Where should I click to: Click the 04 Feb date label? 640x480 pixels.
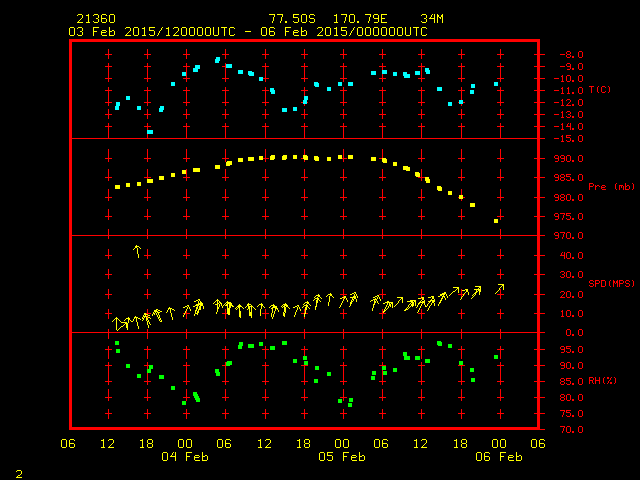[185, 456]
